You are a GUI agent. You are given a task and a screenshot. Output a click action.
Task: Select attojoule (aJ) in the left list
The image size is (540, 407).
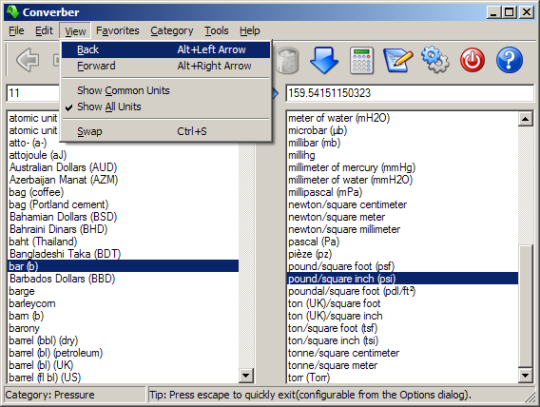pyautogui.click(x=123, y=155)
